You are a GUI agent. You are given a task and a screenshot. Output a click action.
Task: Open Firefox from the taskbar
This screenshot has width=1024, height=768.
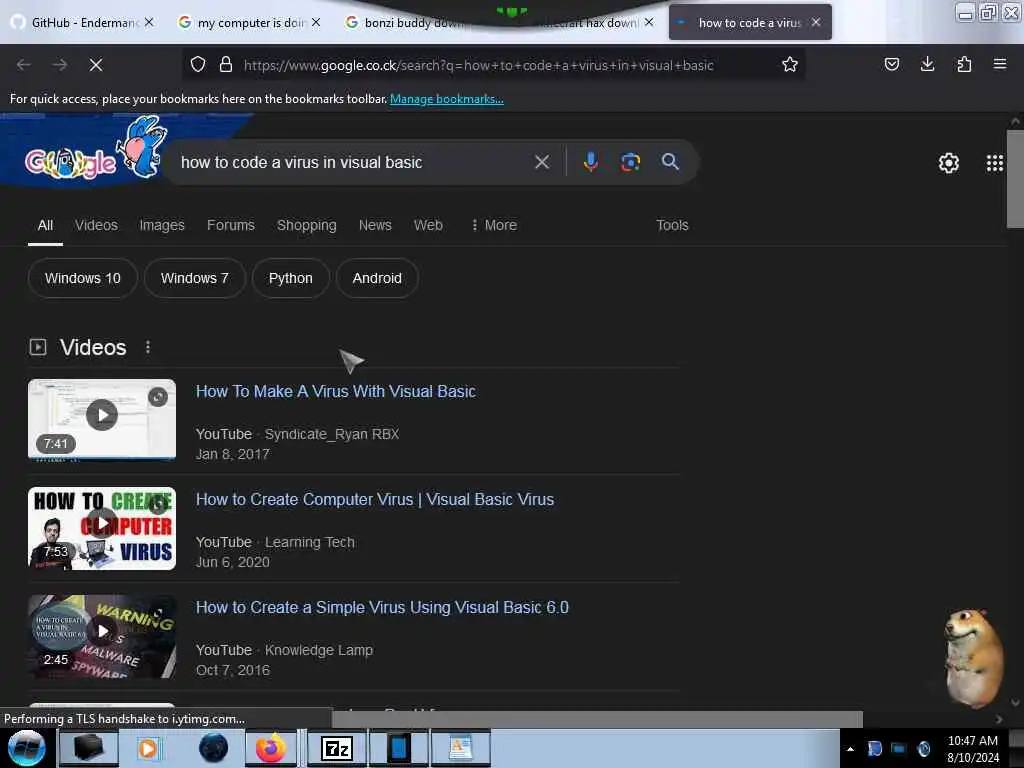pyautogui.click(x=270, y=748)
